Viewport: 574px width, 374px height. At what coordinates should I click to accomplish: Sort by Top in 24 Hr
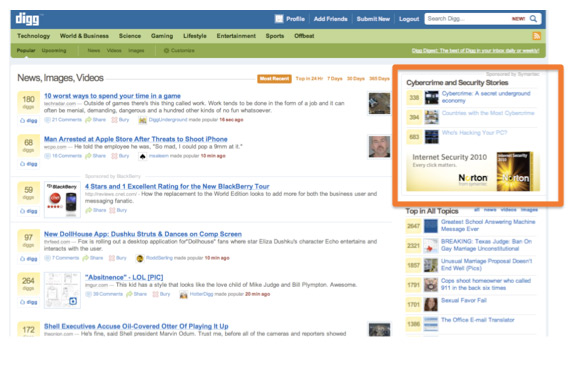pos(309,79)
